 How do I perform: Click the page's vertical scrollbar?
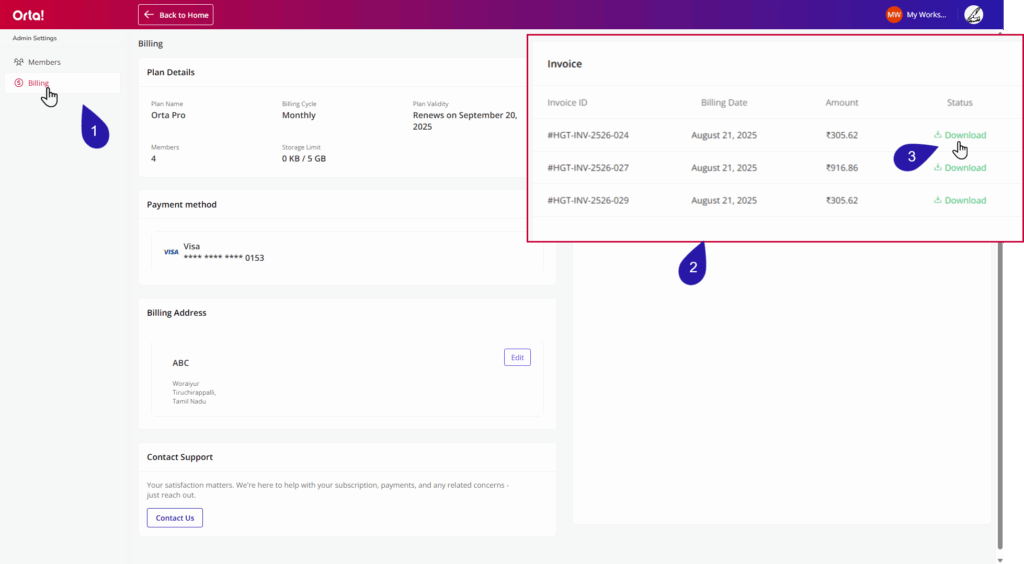(x=1001, y=390)
